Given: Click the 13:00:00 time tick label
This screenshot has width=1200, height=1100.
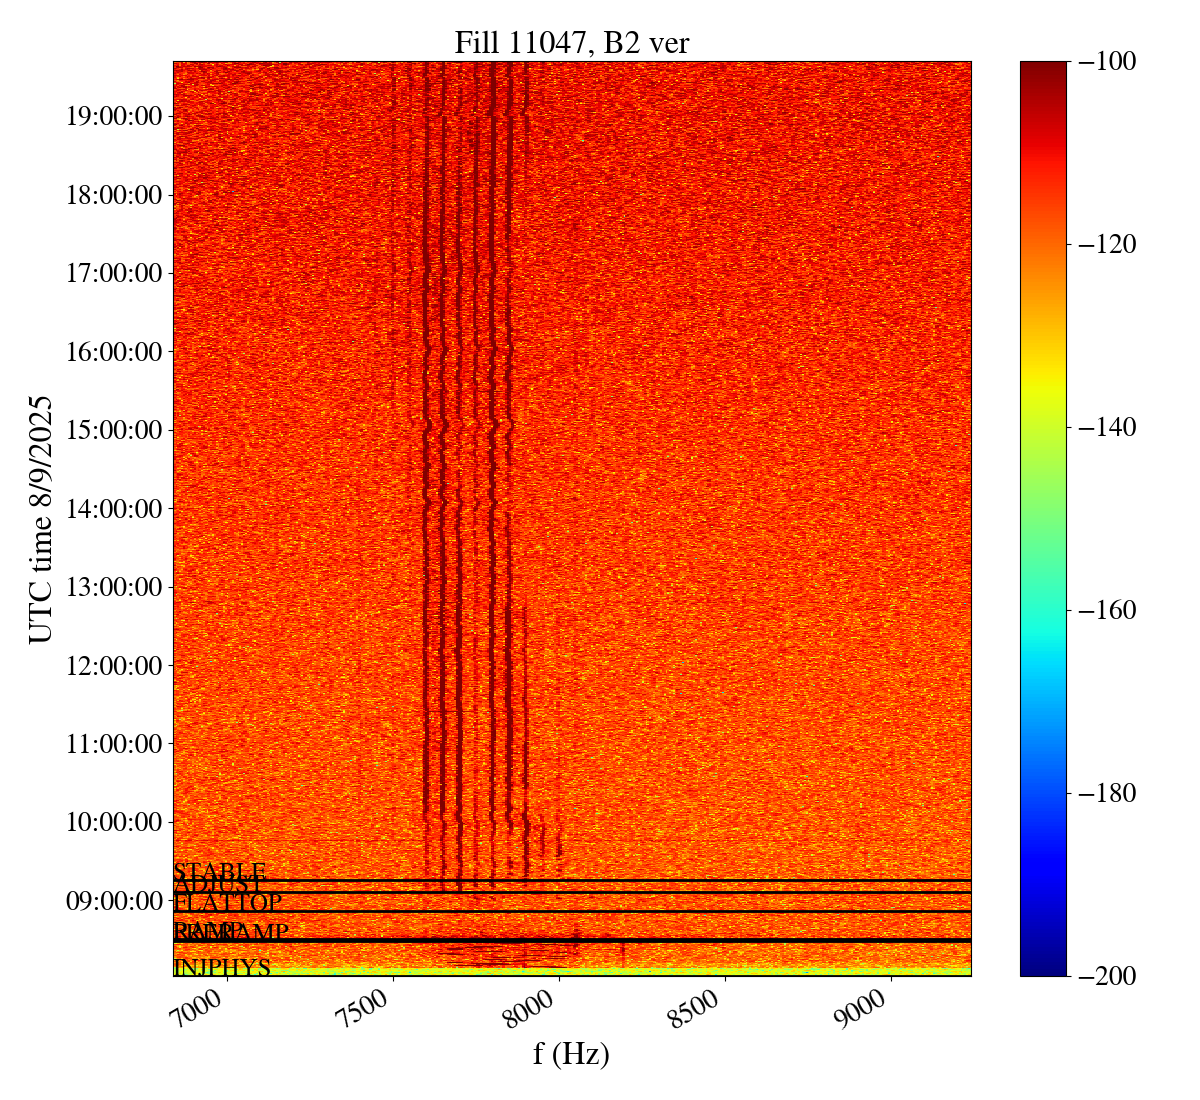Looking at the screenshot, I should point(114,587).
